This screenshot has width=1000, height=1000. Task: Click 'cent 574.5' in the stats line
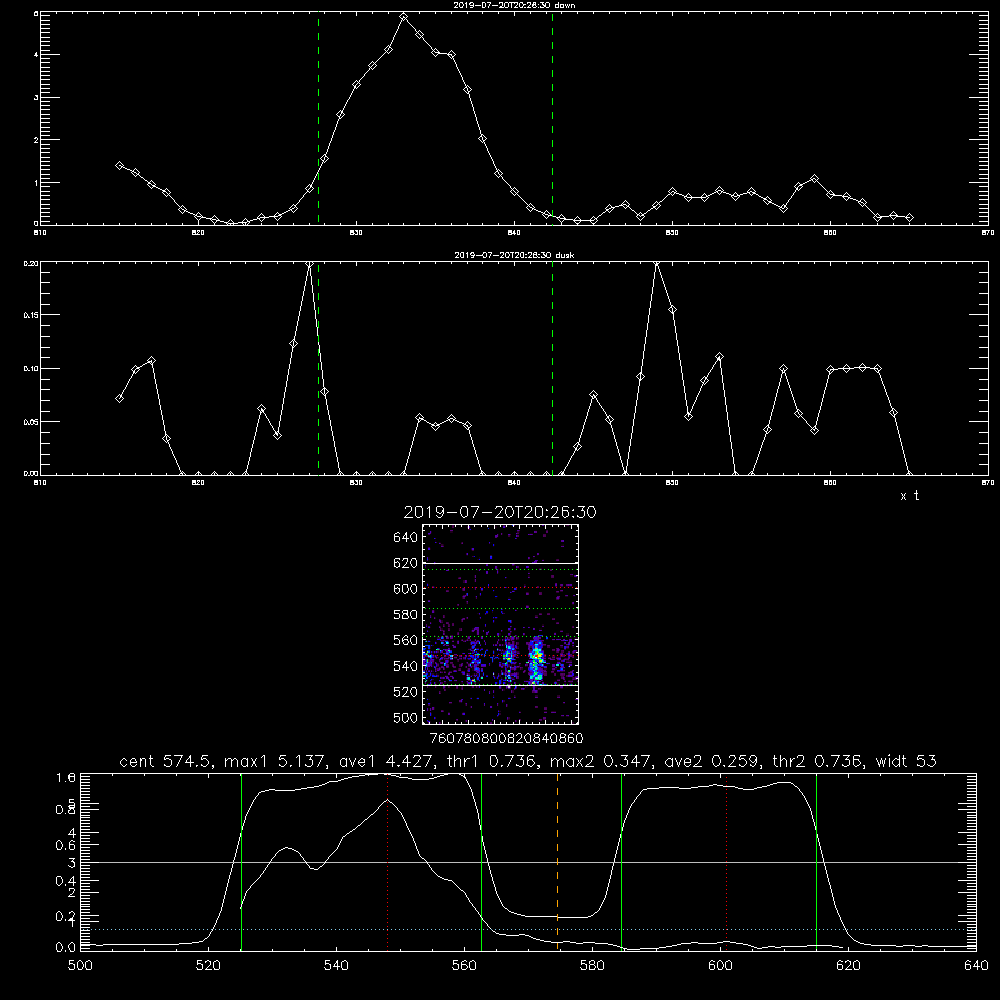pyautogui.click(x=166, y=761)
